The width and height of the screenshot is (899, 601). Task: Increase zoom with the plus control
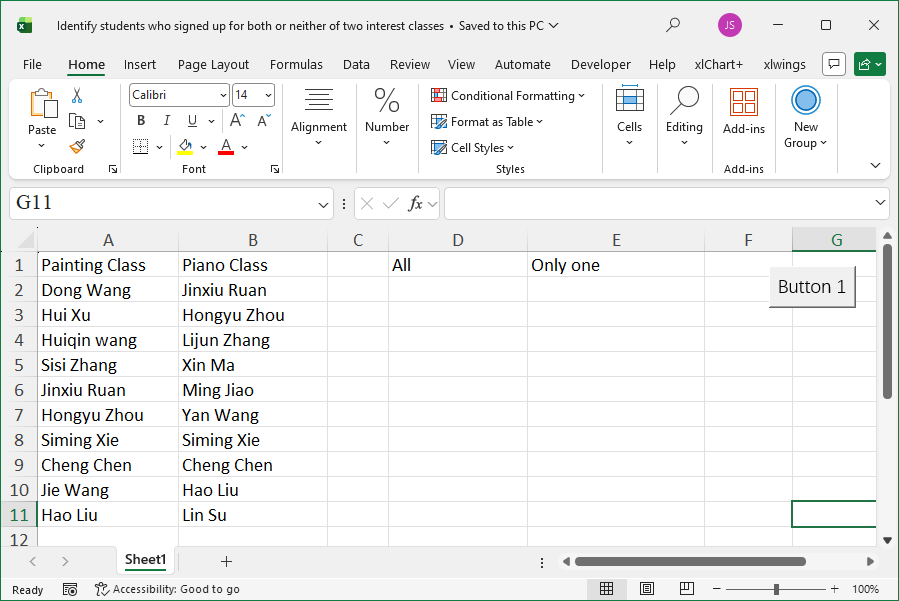pos(834,589)
